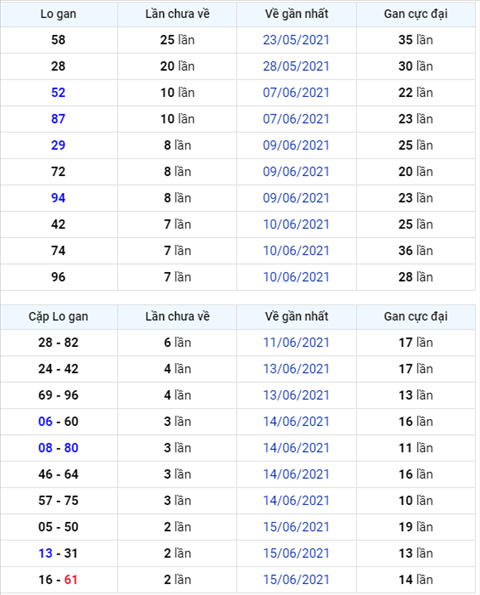Image resolution: width=480 pixels, height=595 pixels.
Task: Open the 11/06/2021 date link
Action: pyautogui.click(x=296, y=342)
